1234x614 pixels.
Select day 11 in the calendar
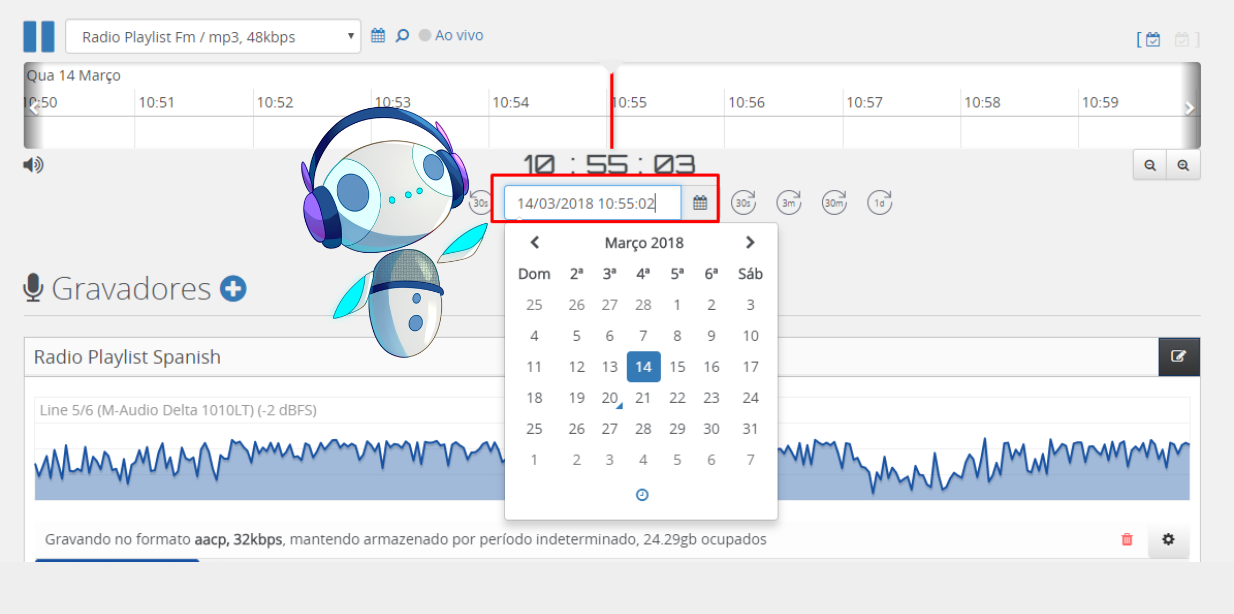point(534,367)
